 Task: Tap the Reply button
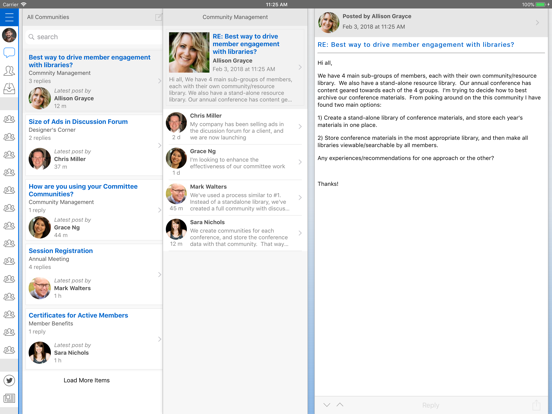[431, 405]
